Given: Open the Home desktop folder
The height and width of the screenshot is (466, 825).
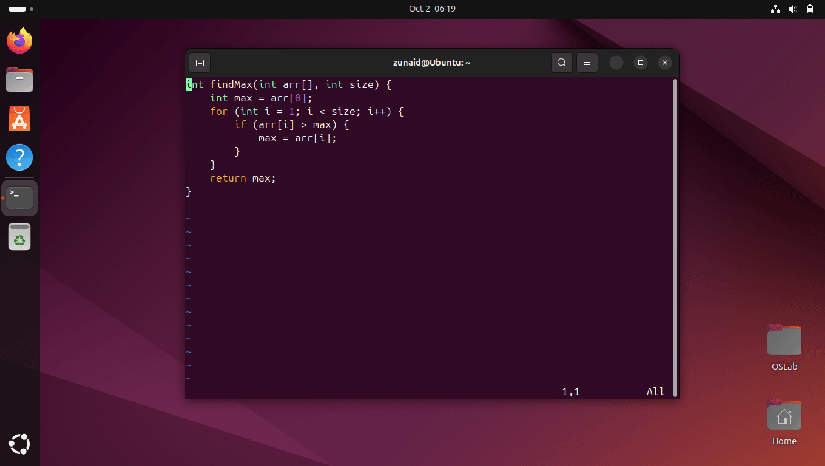Looking at the screenshot, I should (x=784, y=422).
